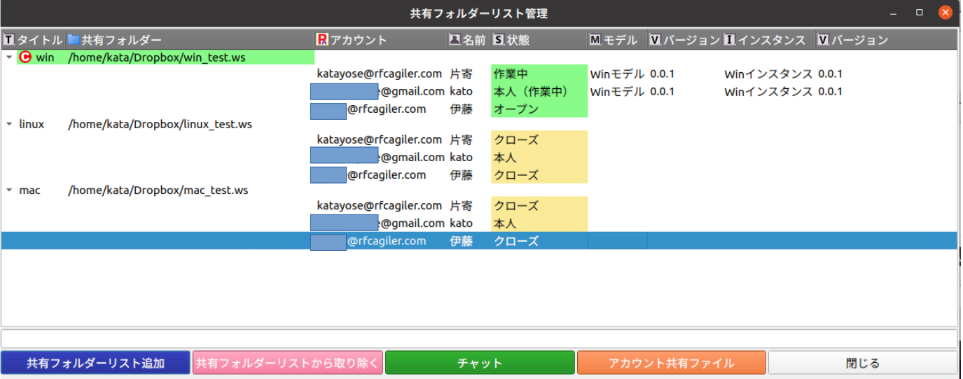Open the チャット button

[480, 363]
